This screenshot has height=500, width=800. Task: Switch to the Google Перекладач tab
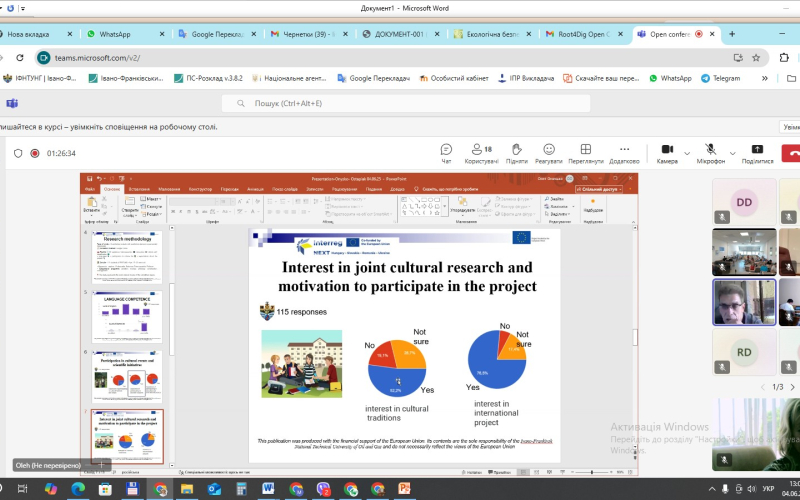tap(218, 34)
